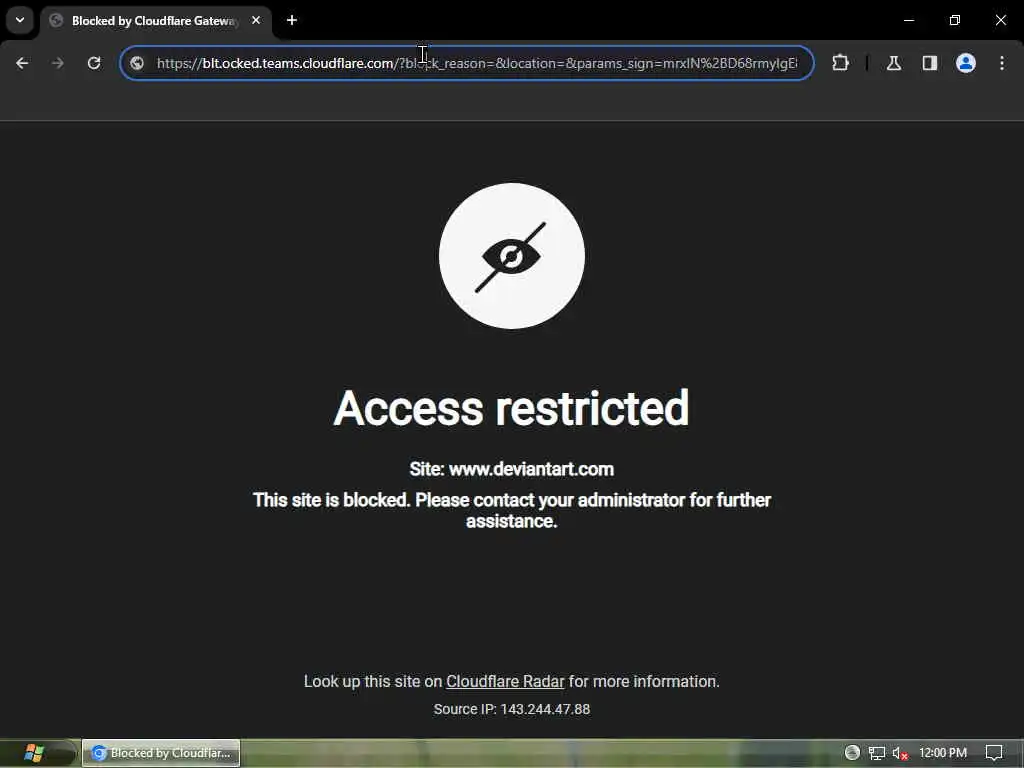Expand the tab search dropdown
The image size is (1024, 768).
click(20, 20)
